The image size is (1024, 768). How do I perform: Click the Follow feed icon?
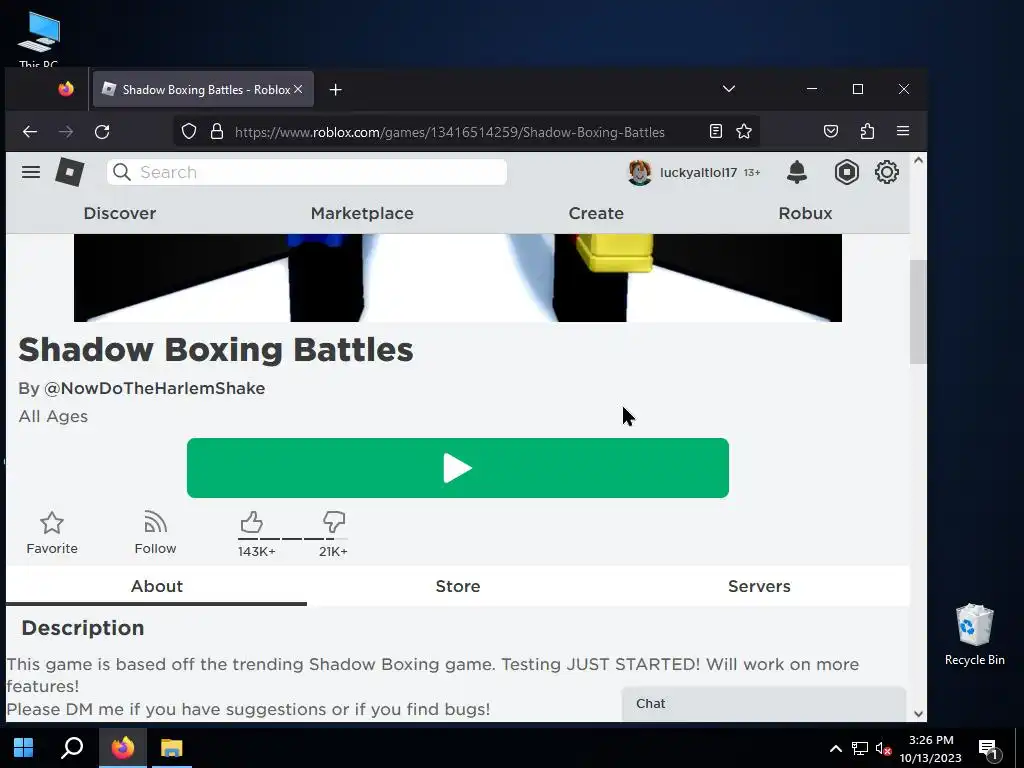[x=155, y=522]
